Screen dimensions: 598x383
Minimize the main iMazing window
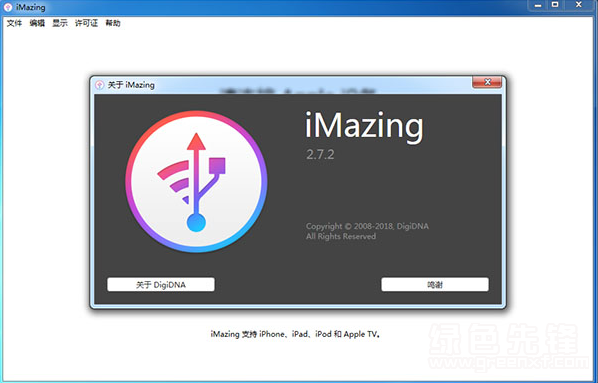(538, 5)
